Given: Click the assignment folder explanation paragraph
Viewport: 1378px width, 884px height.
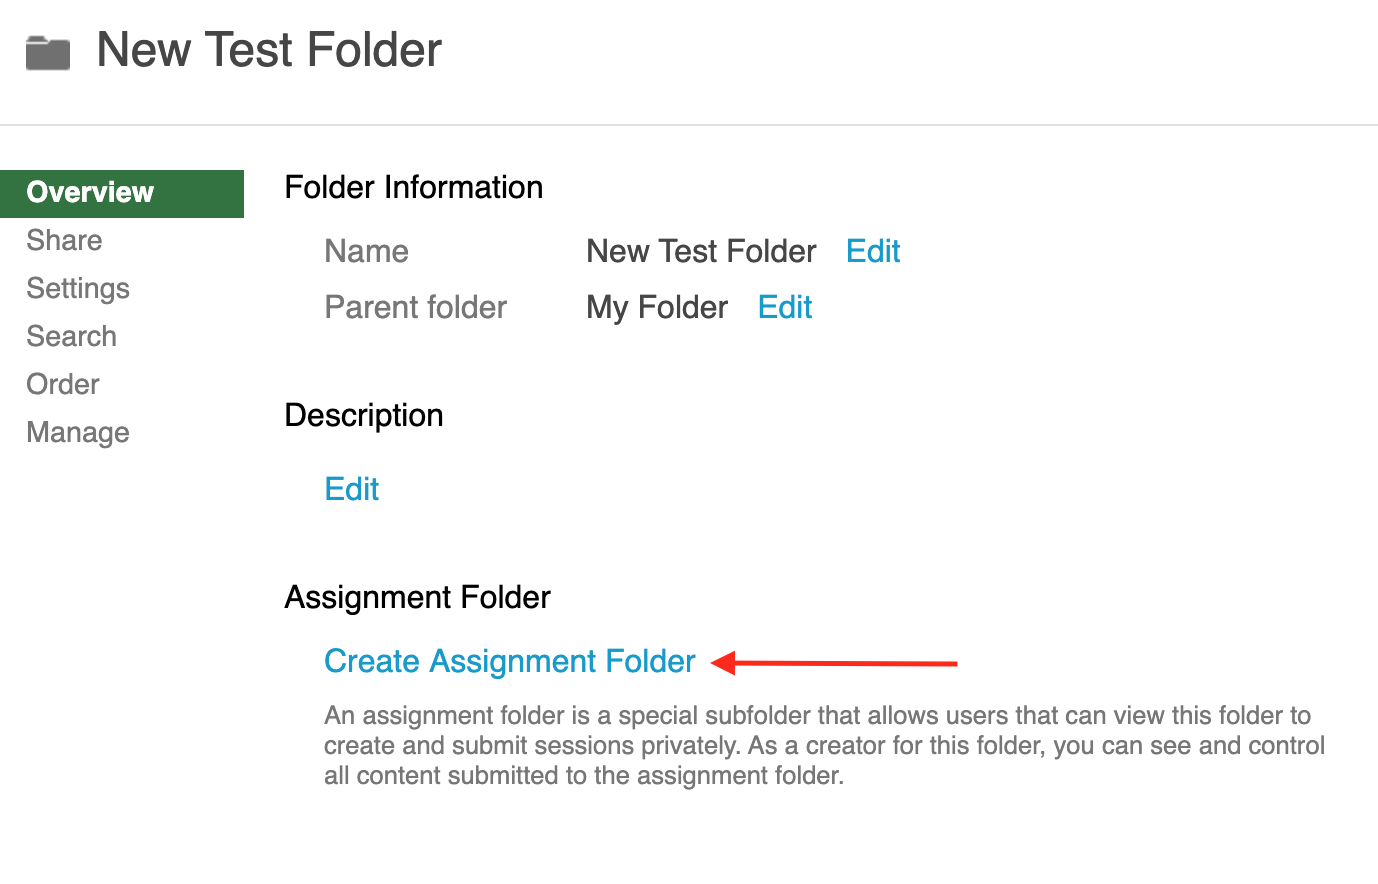Looking at the screenshot, I should (x=825, y=745).
